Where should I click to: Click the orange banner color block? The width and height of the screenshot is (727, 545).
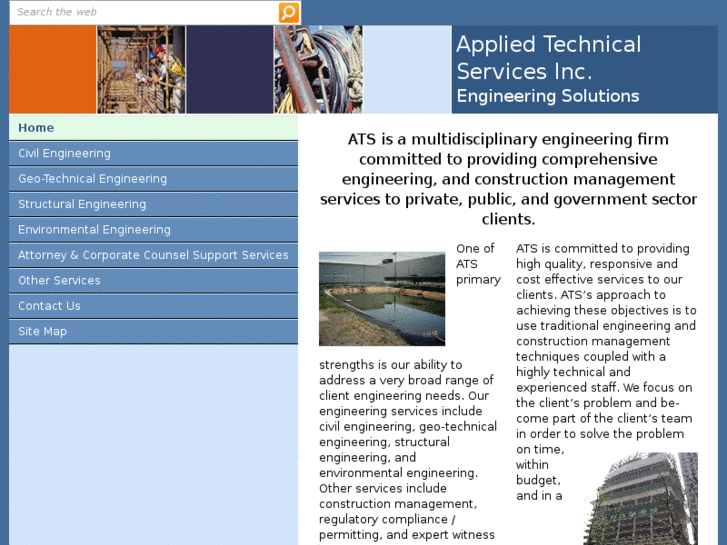pos(53,70)
